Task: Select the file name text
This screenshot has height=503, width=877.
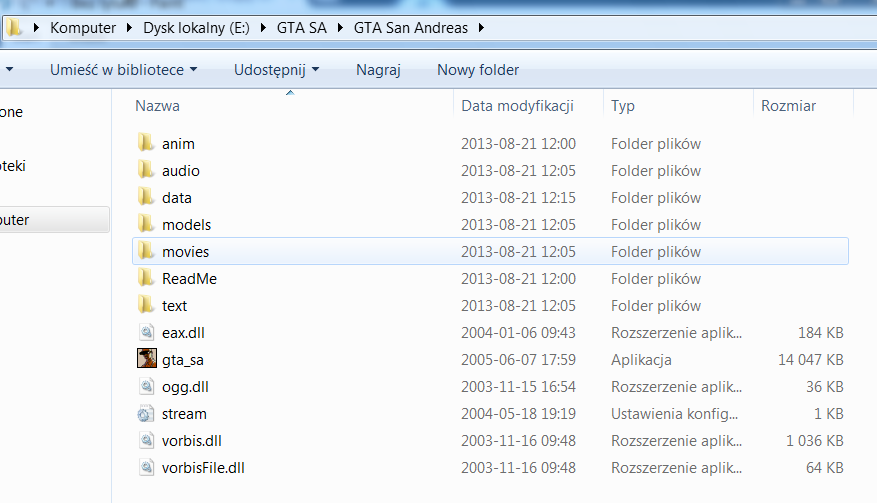Action: (x=175, y=305)
